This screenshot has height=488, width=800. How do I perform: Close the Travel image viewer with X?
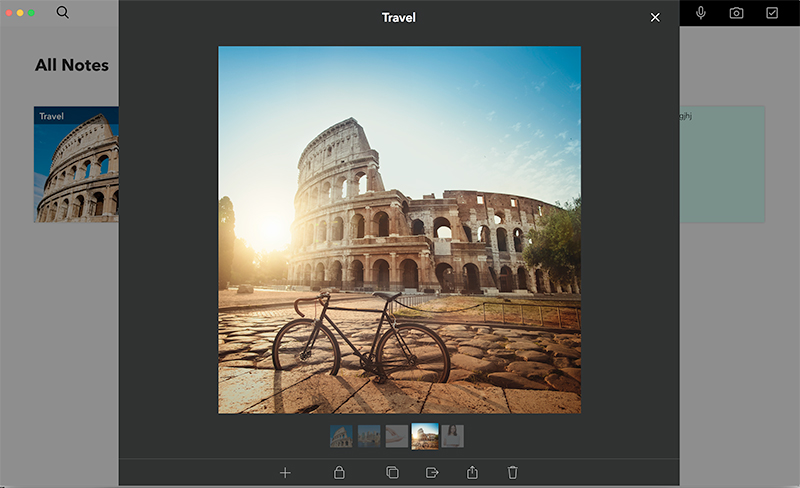[x=655, y=18]
